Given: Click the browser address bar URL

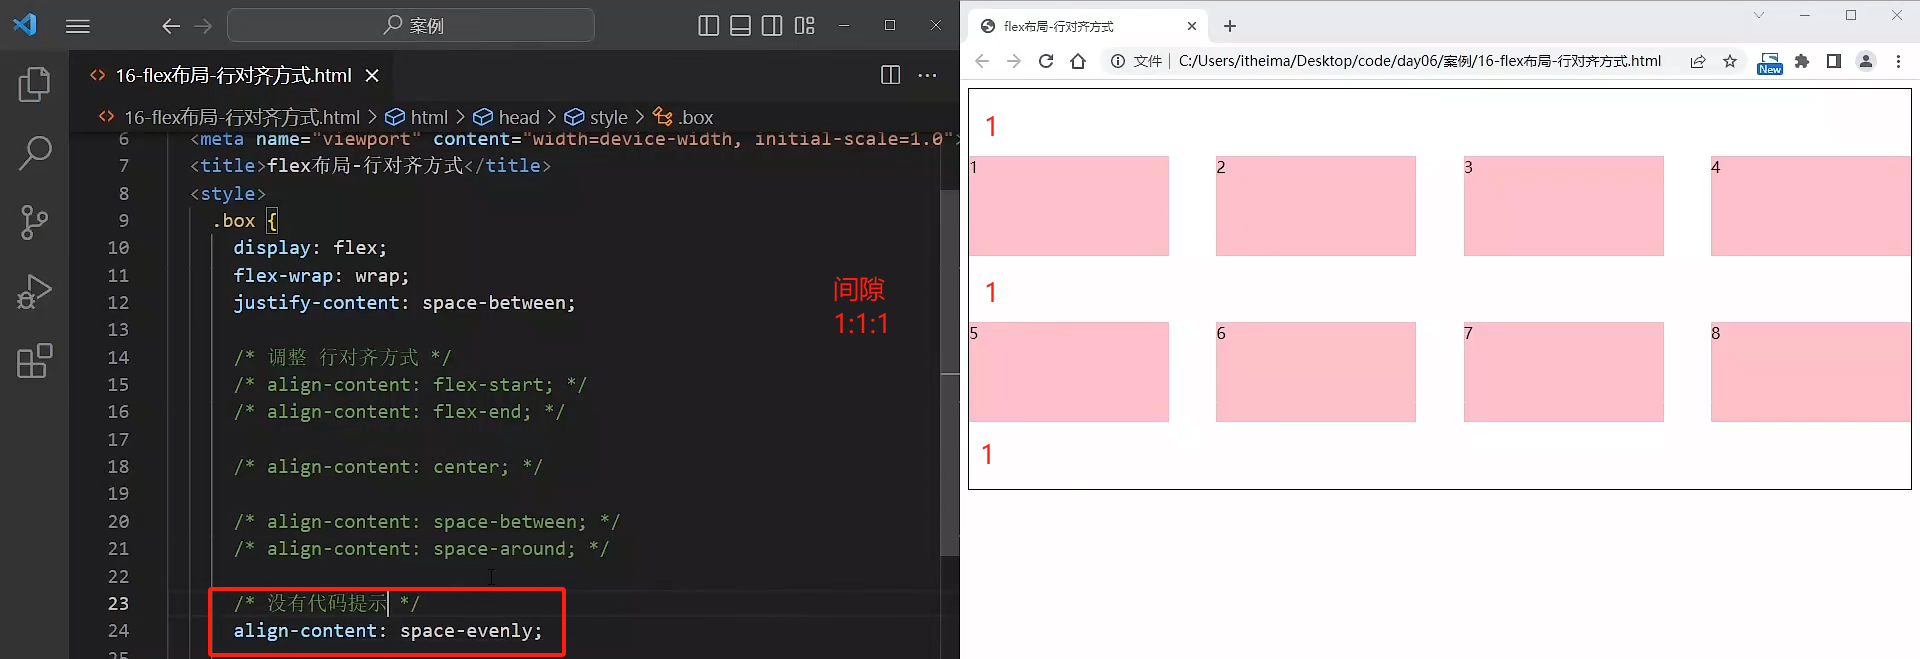Looking at the screenshot, I should [1419, 61].
